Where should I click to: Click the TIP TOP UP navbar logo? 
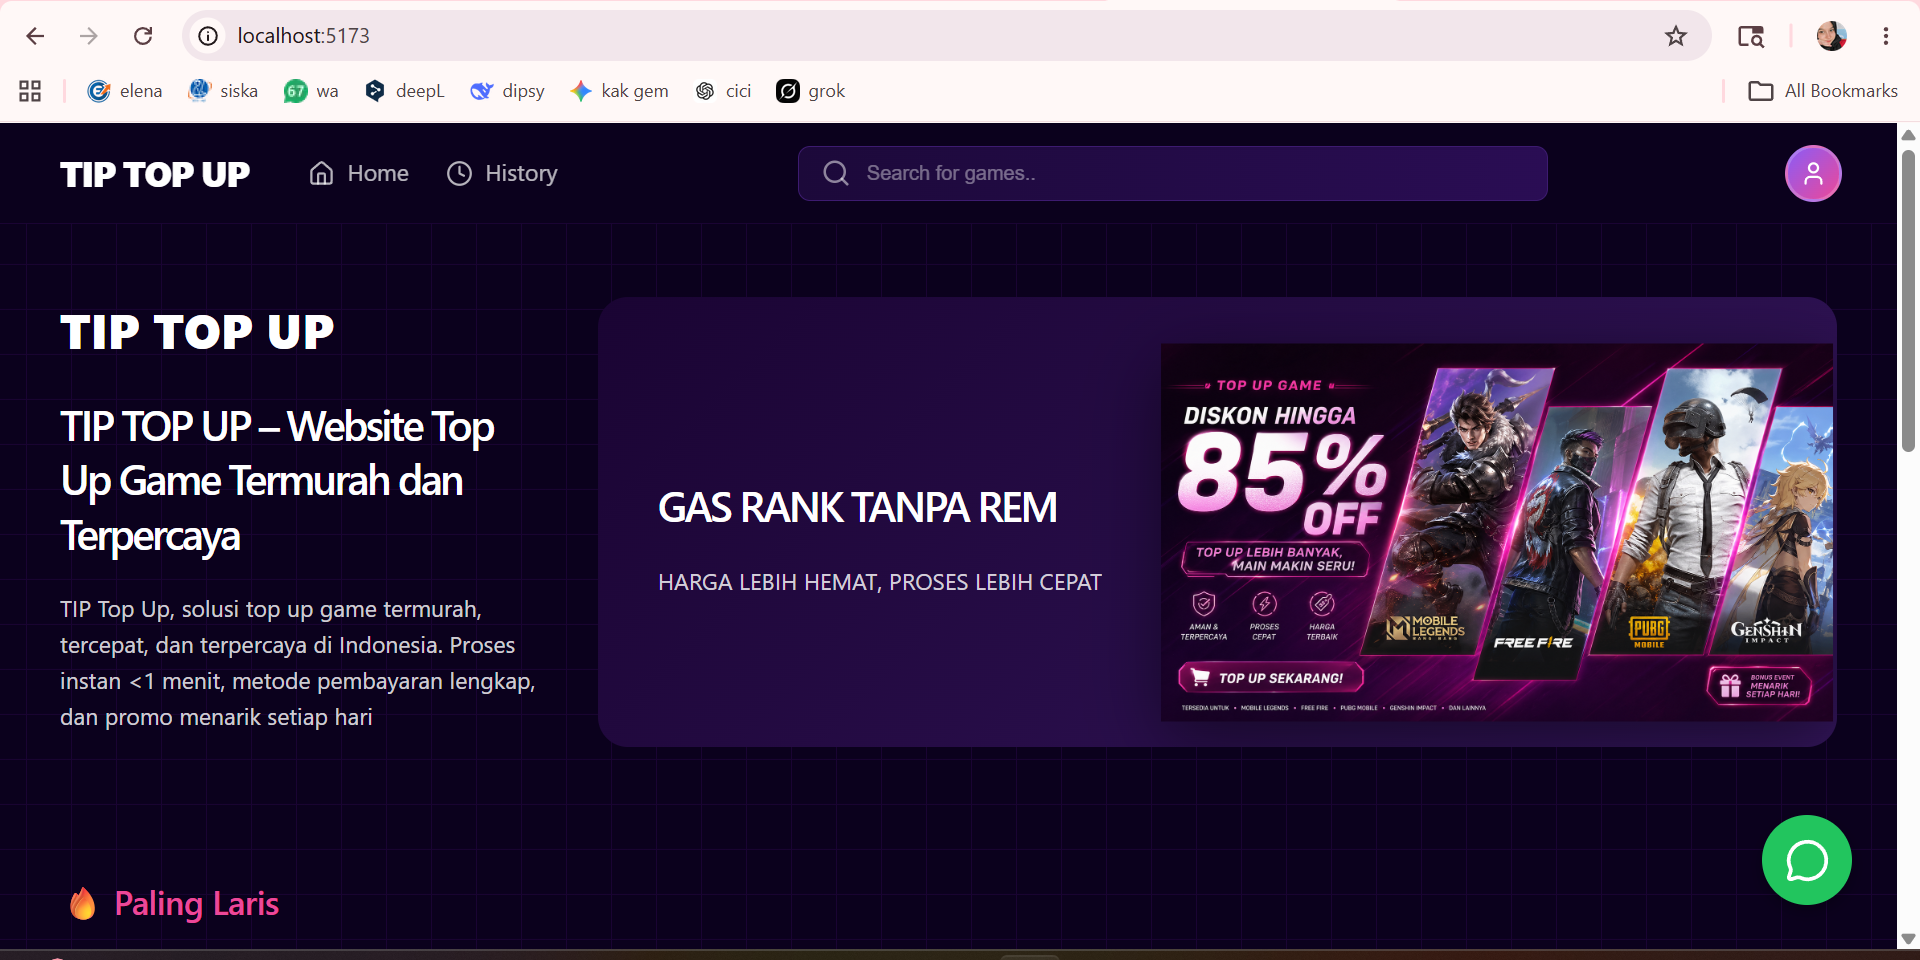click(x=155, y=174)
